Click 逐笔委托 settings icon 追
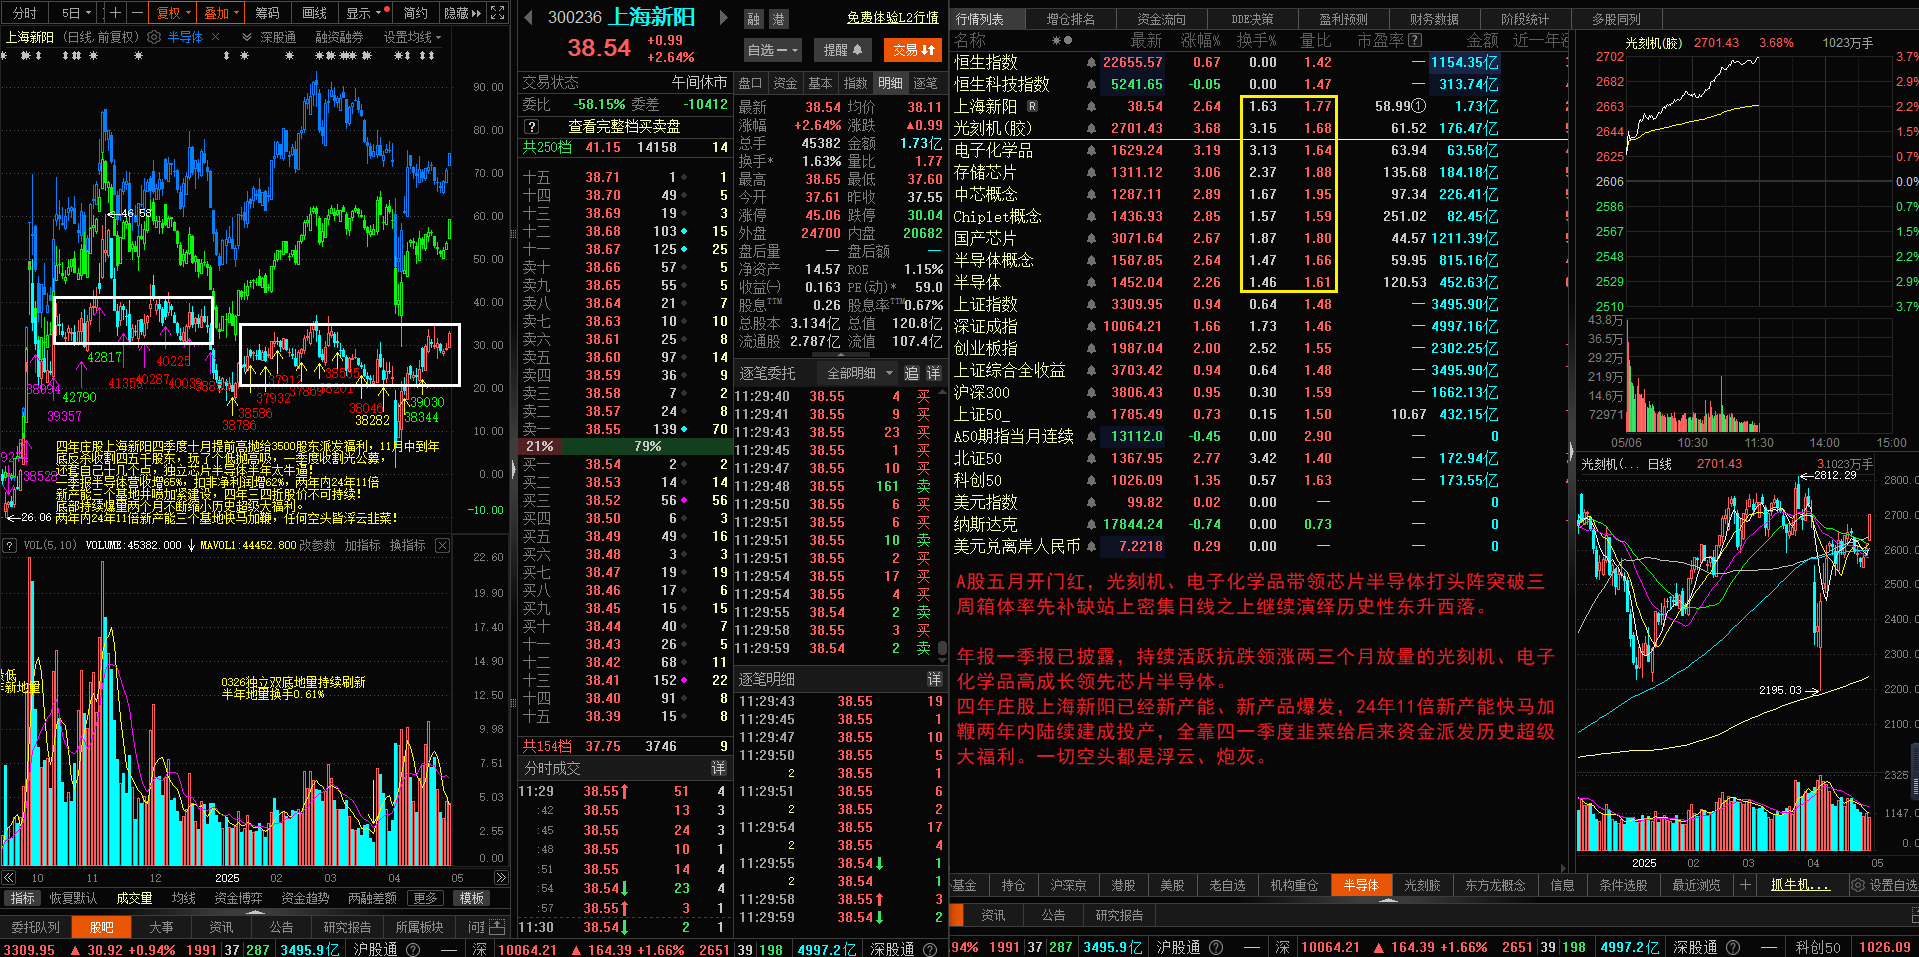1919x957 pixels. click(912, 373)
